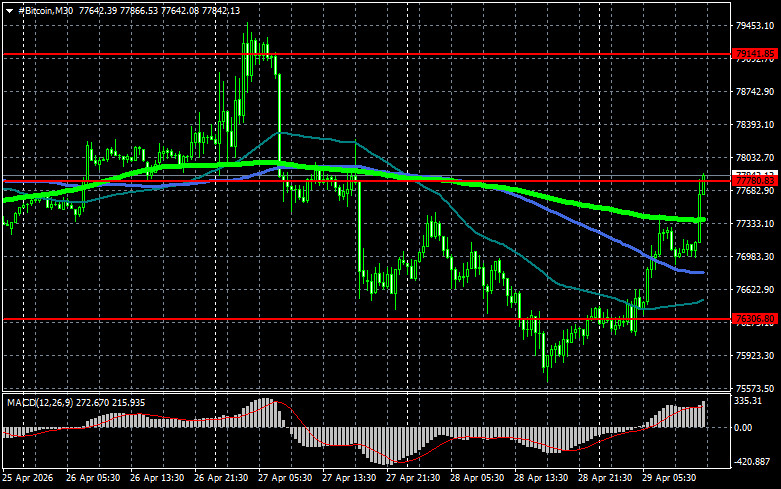
Task: Select the OHLC values 77642.39 77866.53 text
Action: (118, 10)
